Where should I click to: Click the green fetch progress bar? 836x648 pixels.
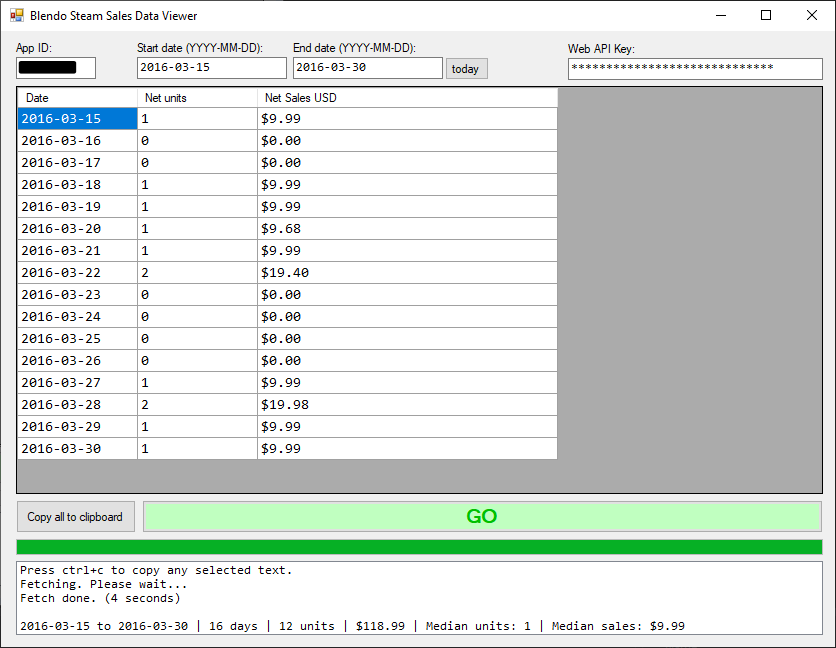pyautogui.click(x=419, y=547)
